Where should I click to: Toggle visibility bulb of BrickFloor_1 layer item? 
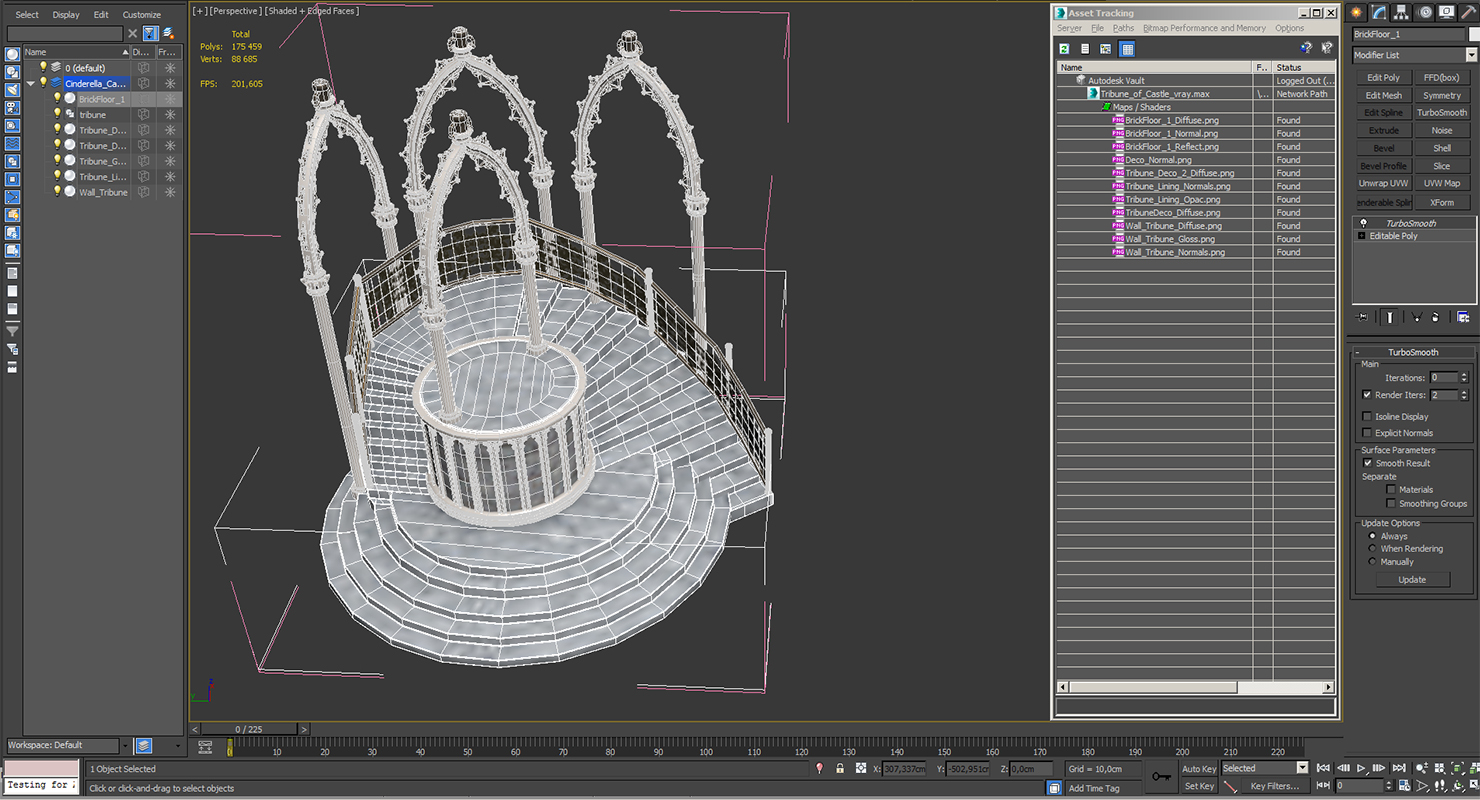[x=57, y=98]
